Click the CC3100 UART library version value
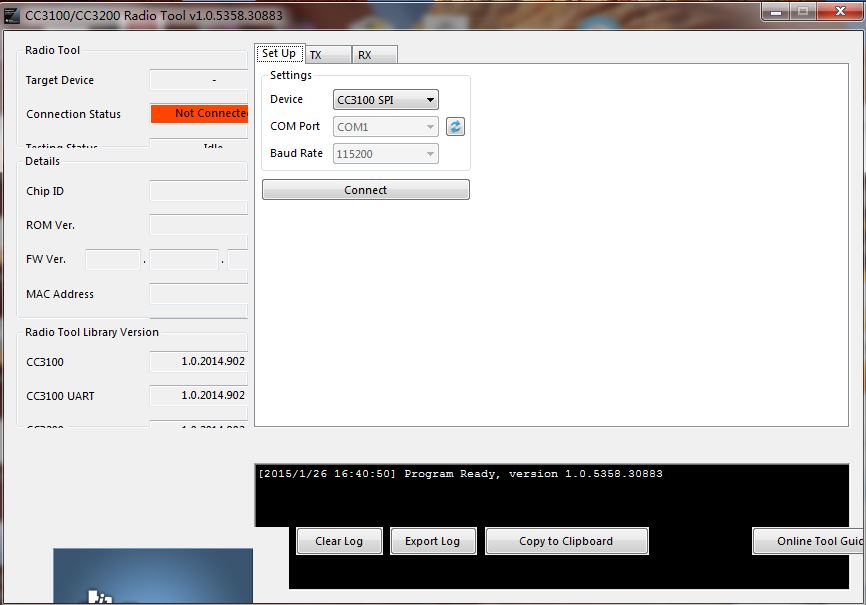Image resolution: width=866 pixels, height=605 pixels. point(199,396)
